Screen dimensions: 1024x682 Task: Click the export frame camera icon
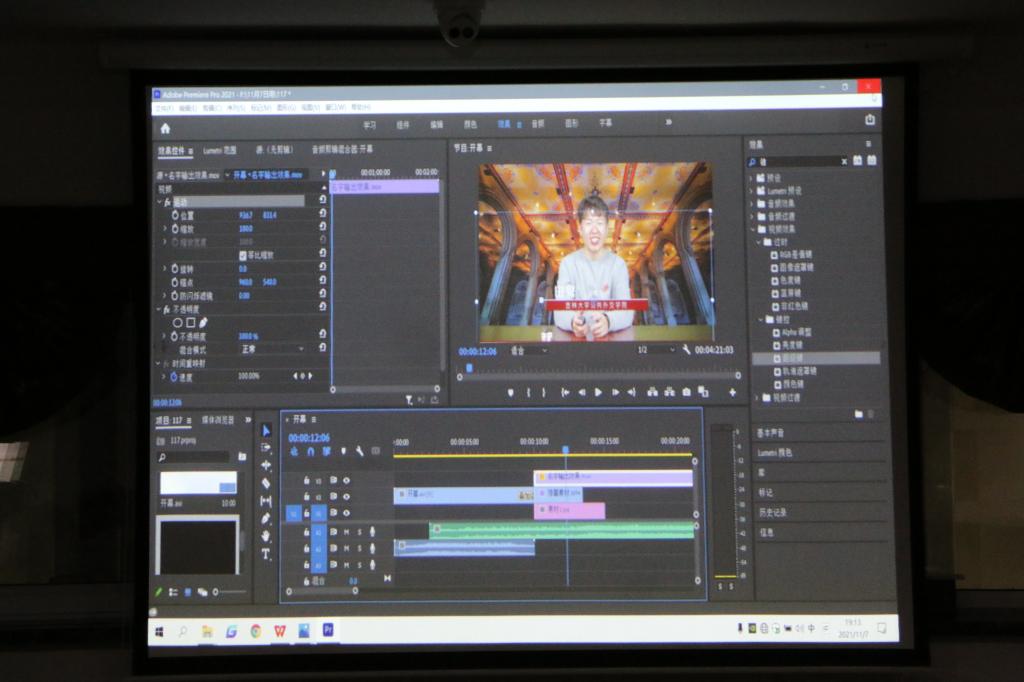pyautogui.click(x=686, y=392)
